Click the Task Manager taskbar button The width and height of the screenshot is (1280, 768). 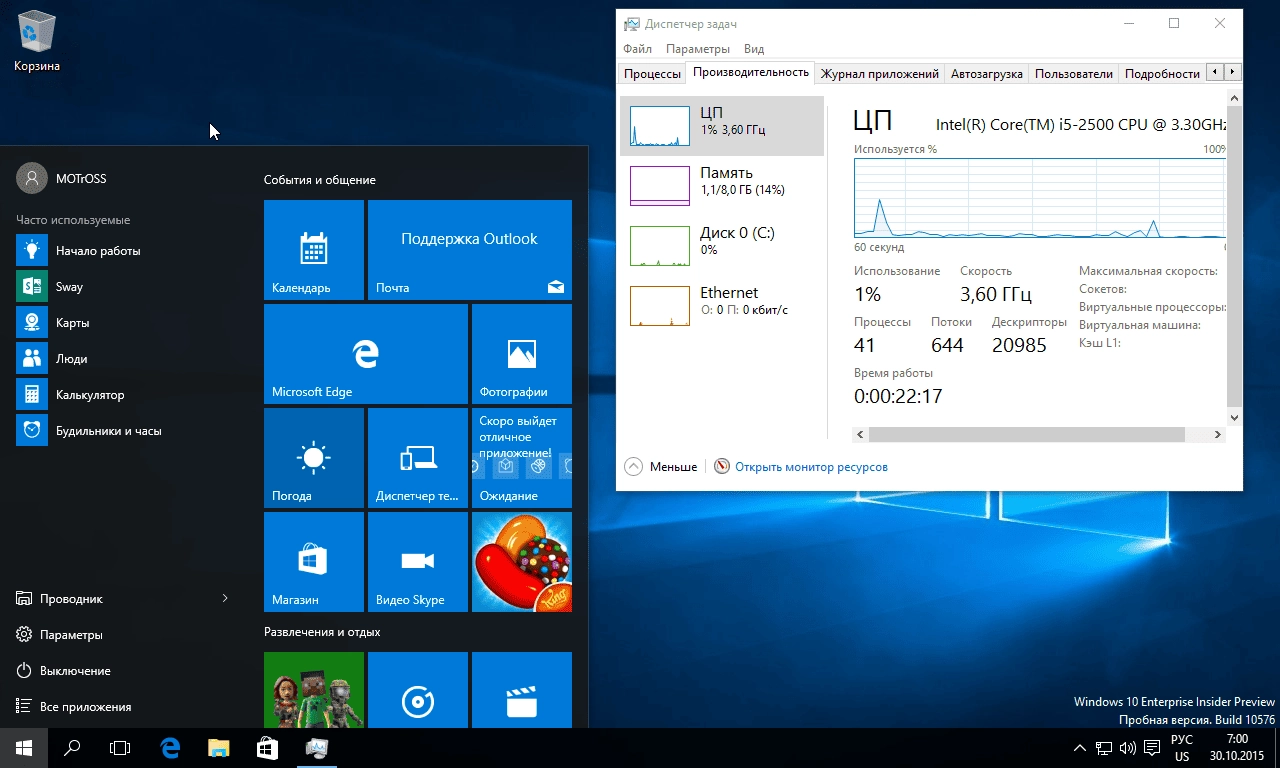point(317,748)
